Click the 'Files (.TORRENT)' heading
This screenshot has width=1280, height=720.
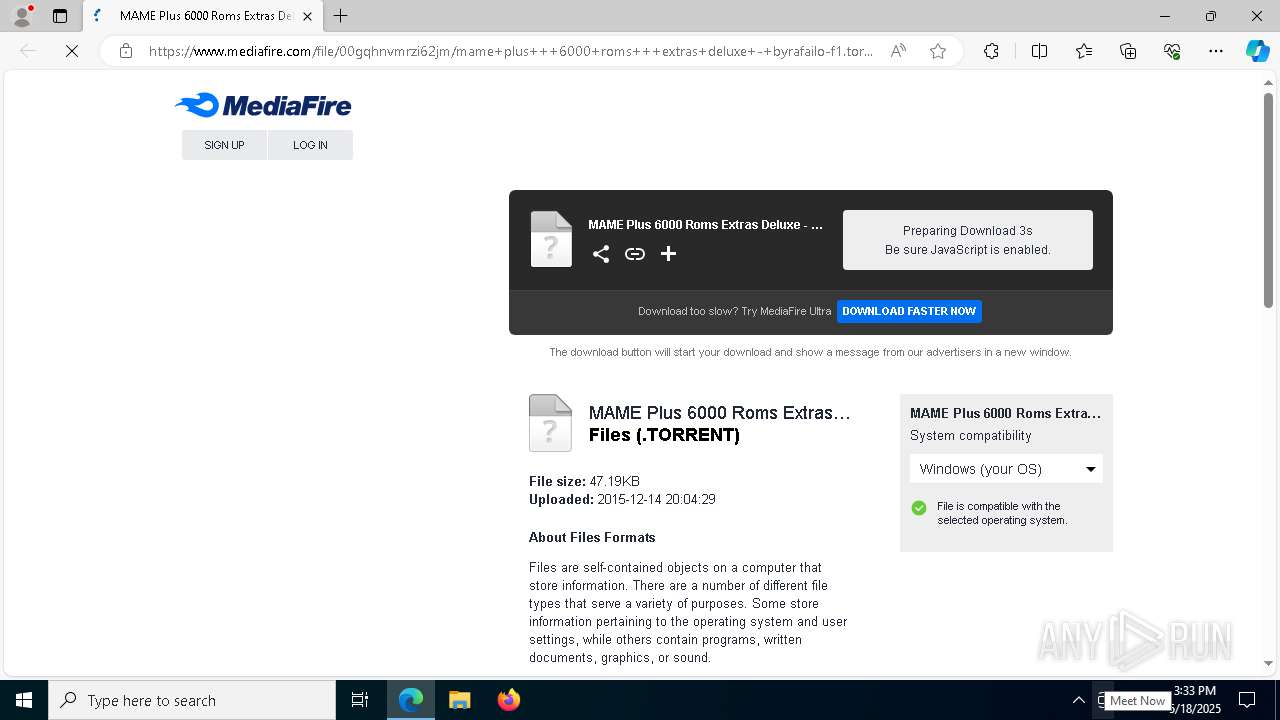664,435
